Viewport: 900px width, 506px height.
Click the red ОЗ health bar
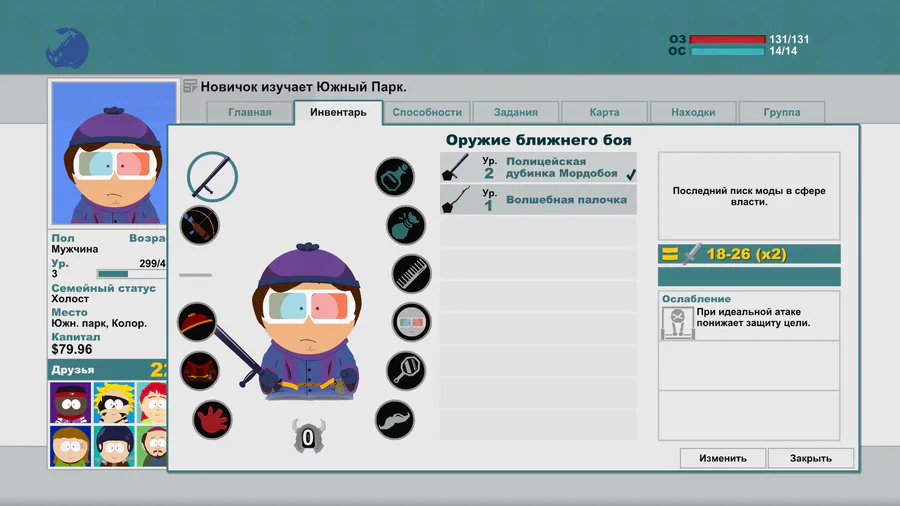point(727,40)
